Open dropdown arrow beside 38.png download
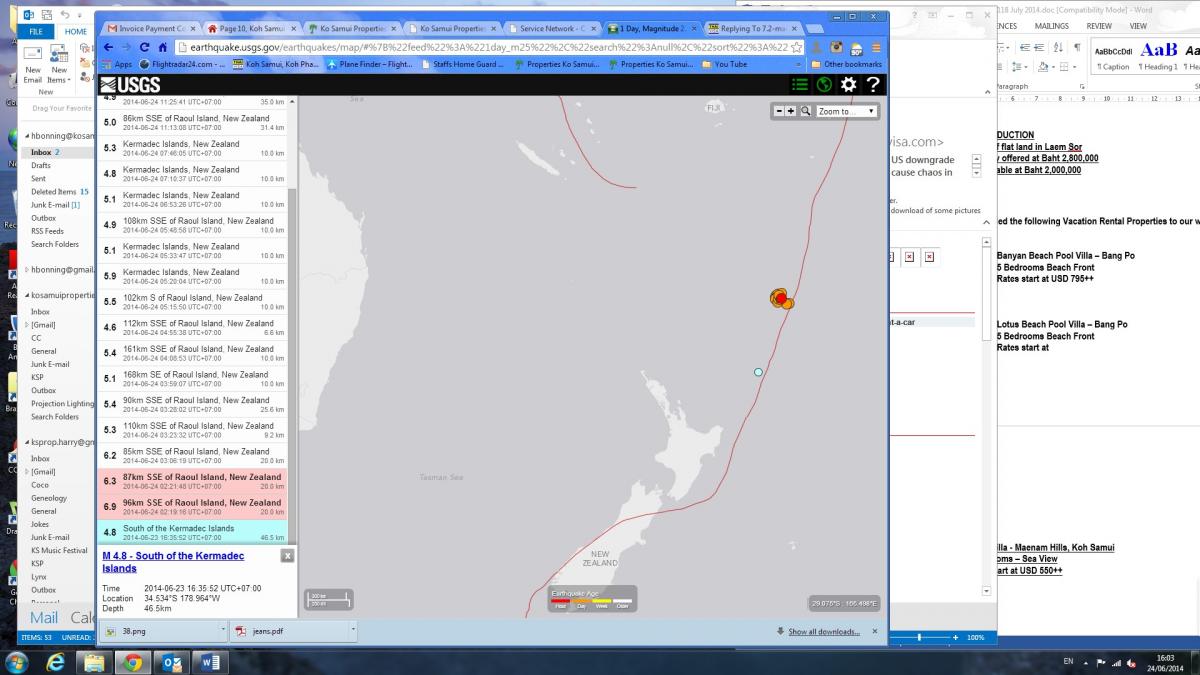The height and width of the screenshot is (675, 1200). coord(223,631)
